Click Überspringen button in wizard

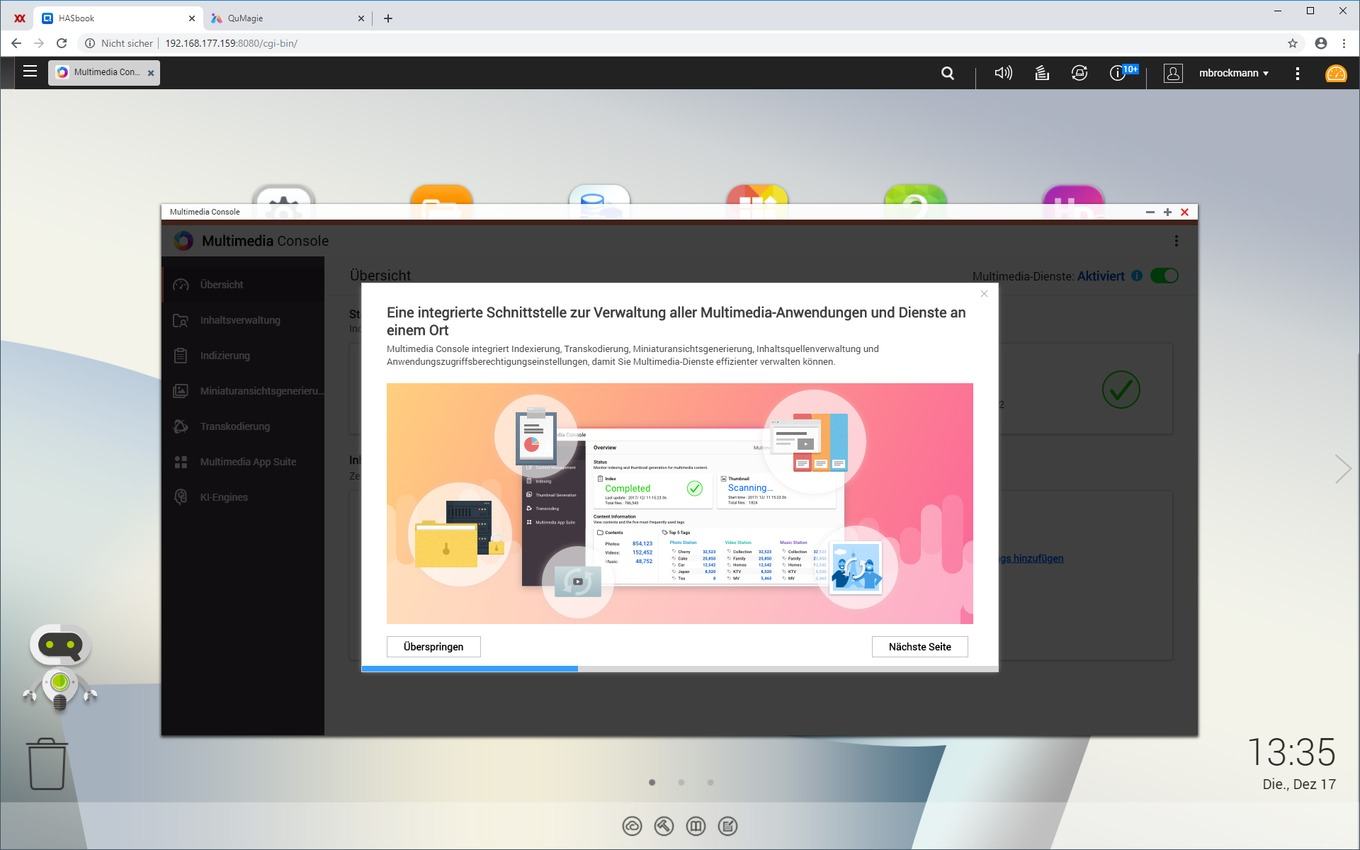pyautogui.click(x=433, y=647)
